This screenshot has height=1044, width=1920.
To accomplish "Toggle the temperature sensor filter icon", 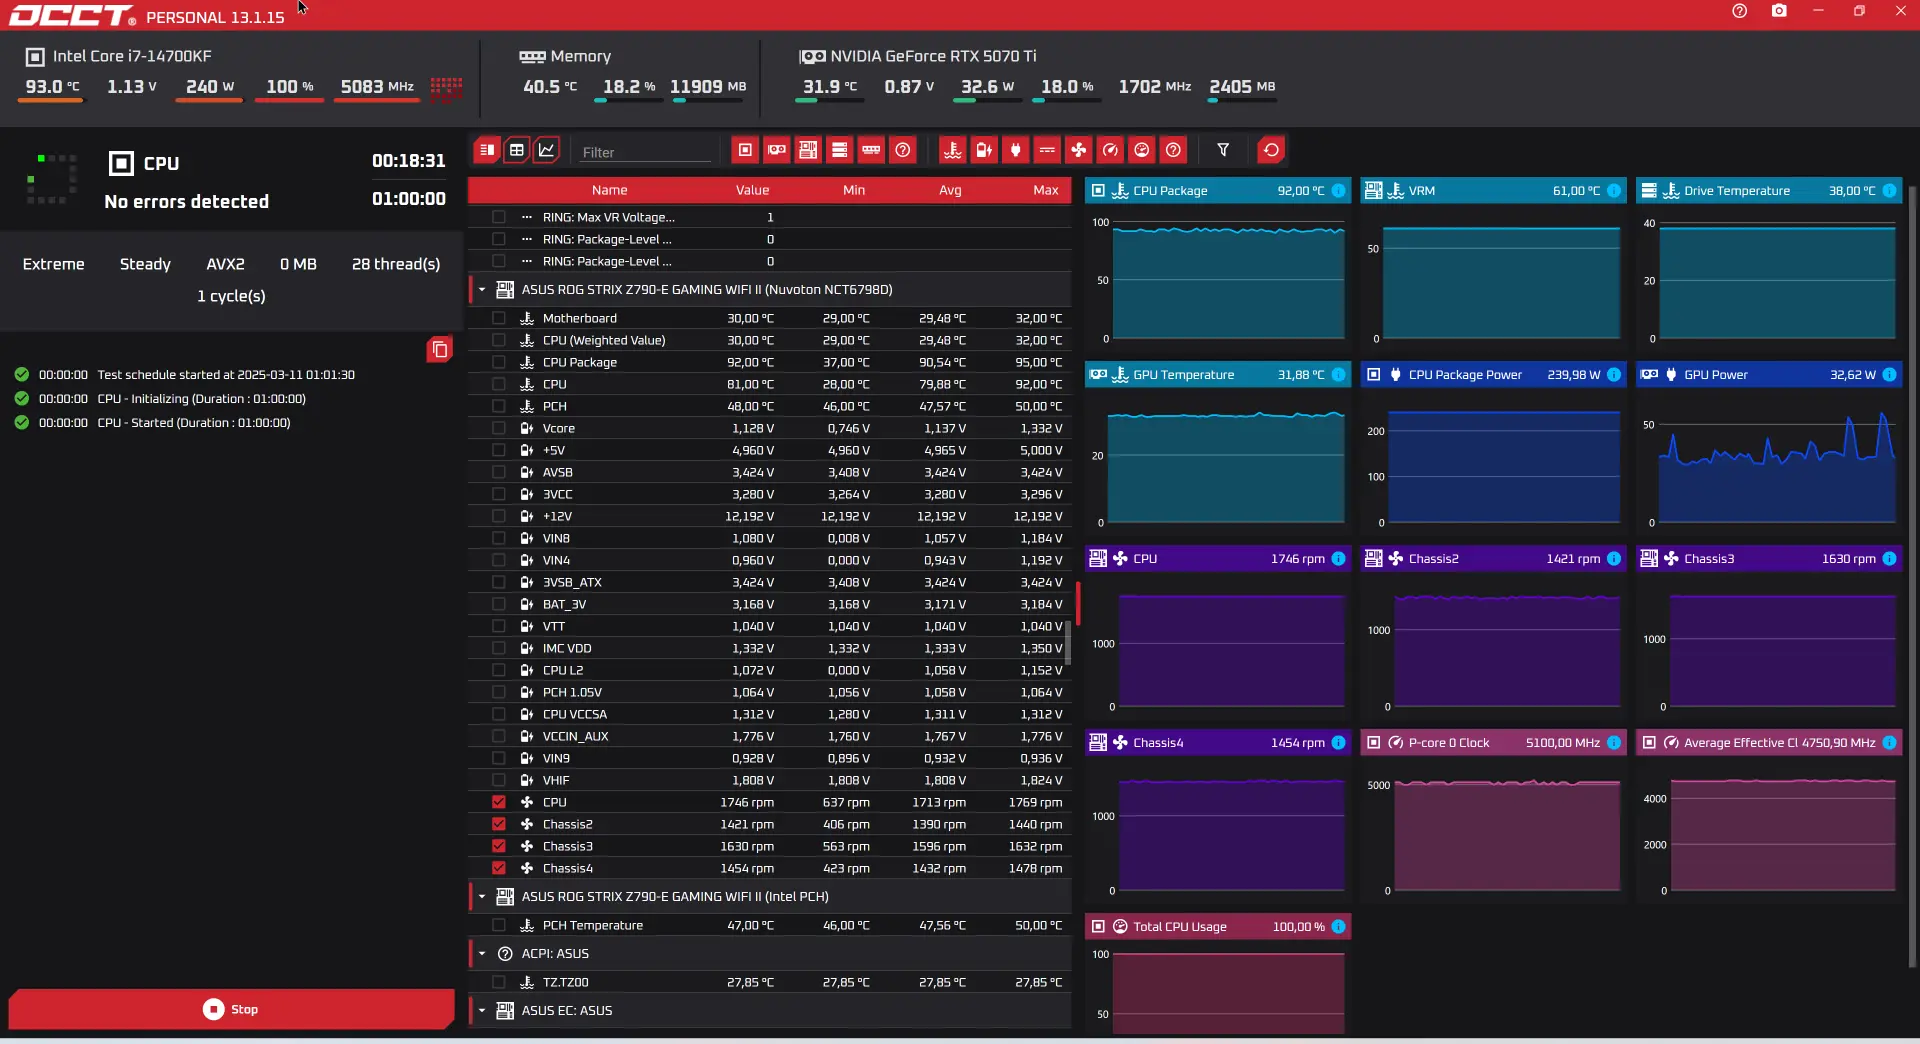I will 953,150.
